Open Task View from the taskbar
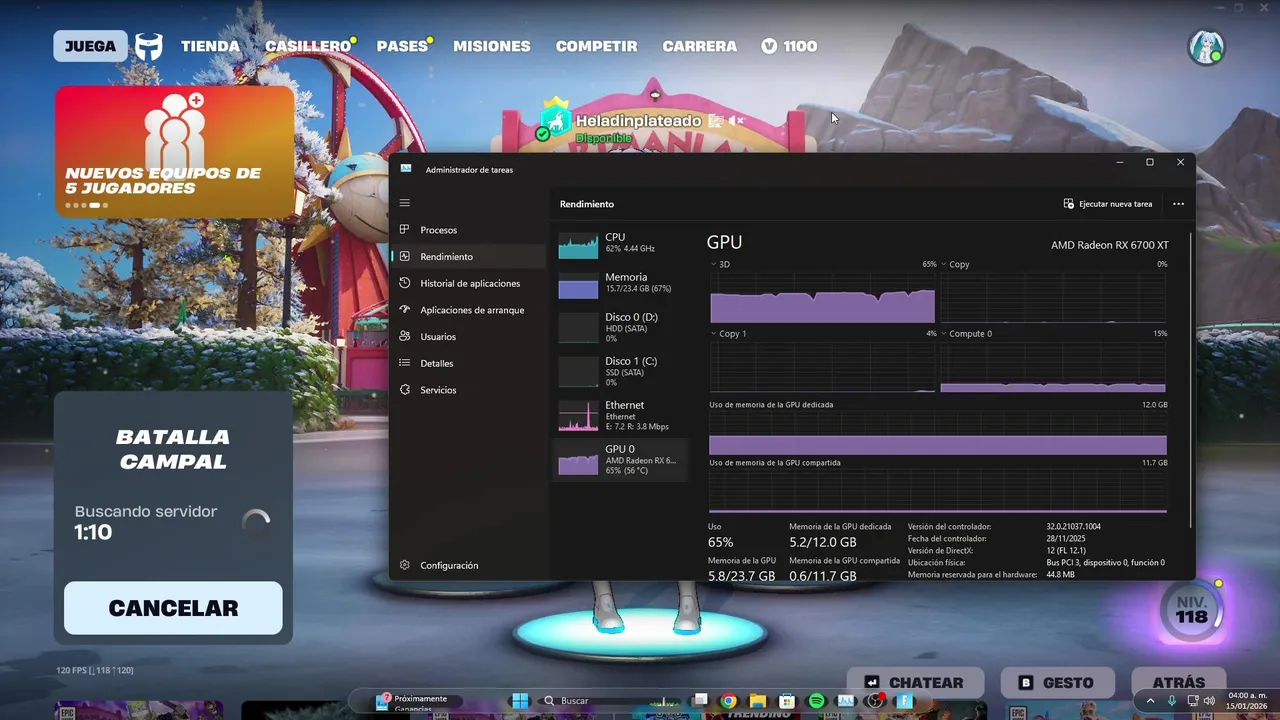 pos(700,701)
